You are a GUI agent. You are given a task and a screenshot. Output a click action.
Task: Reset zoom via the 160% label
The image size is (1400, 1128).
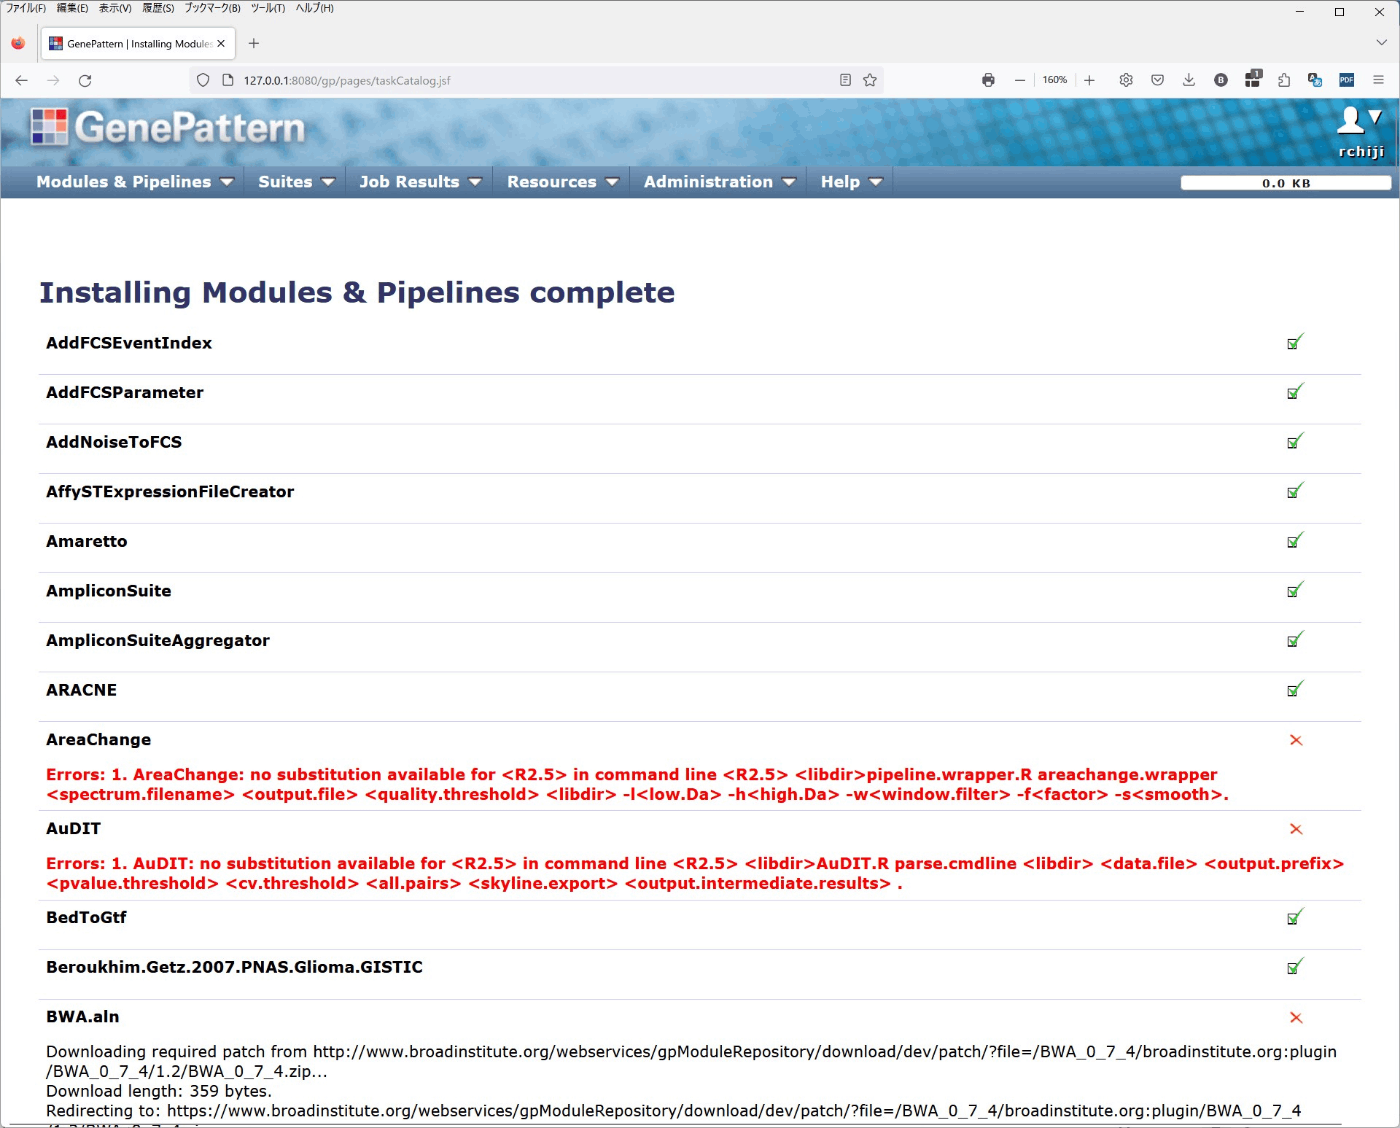point(1054,80)
